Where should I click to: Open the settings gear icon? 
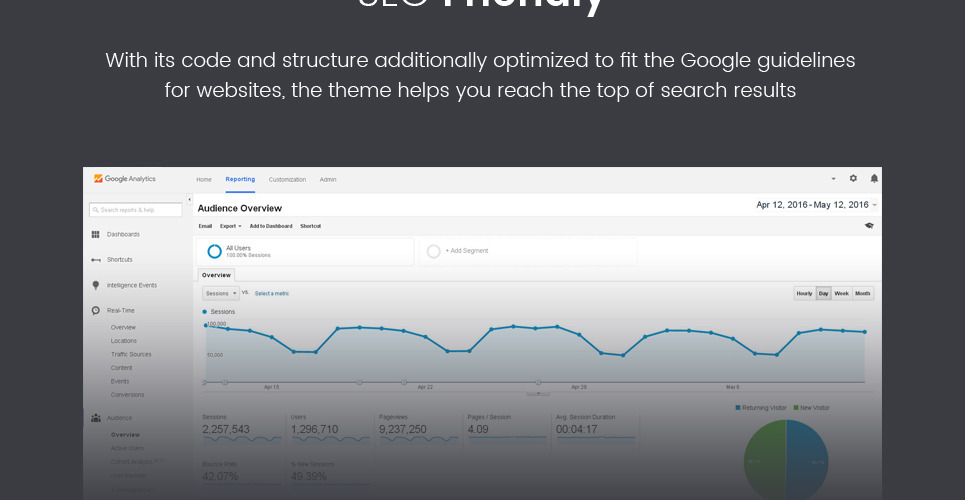coord(853,179)
